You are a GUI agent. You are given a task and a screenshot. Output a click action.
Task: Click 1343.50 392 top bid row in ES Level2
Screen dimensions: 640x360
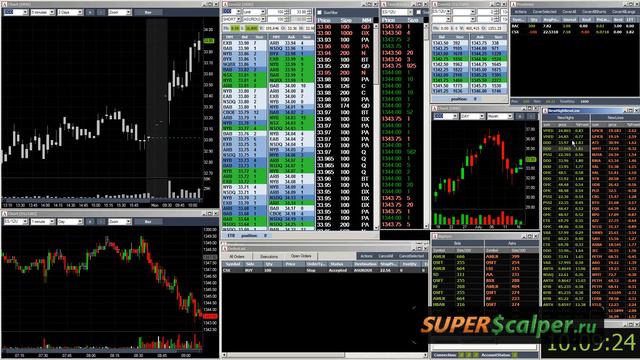451,42
